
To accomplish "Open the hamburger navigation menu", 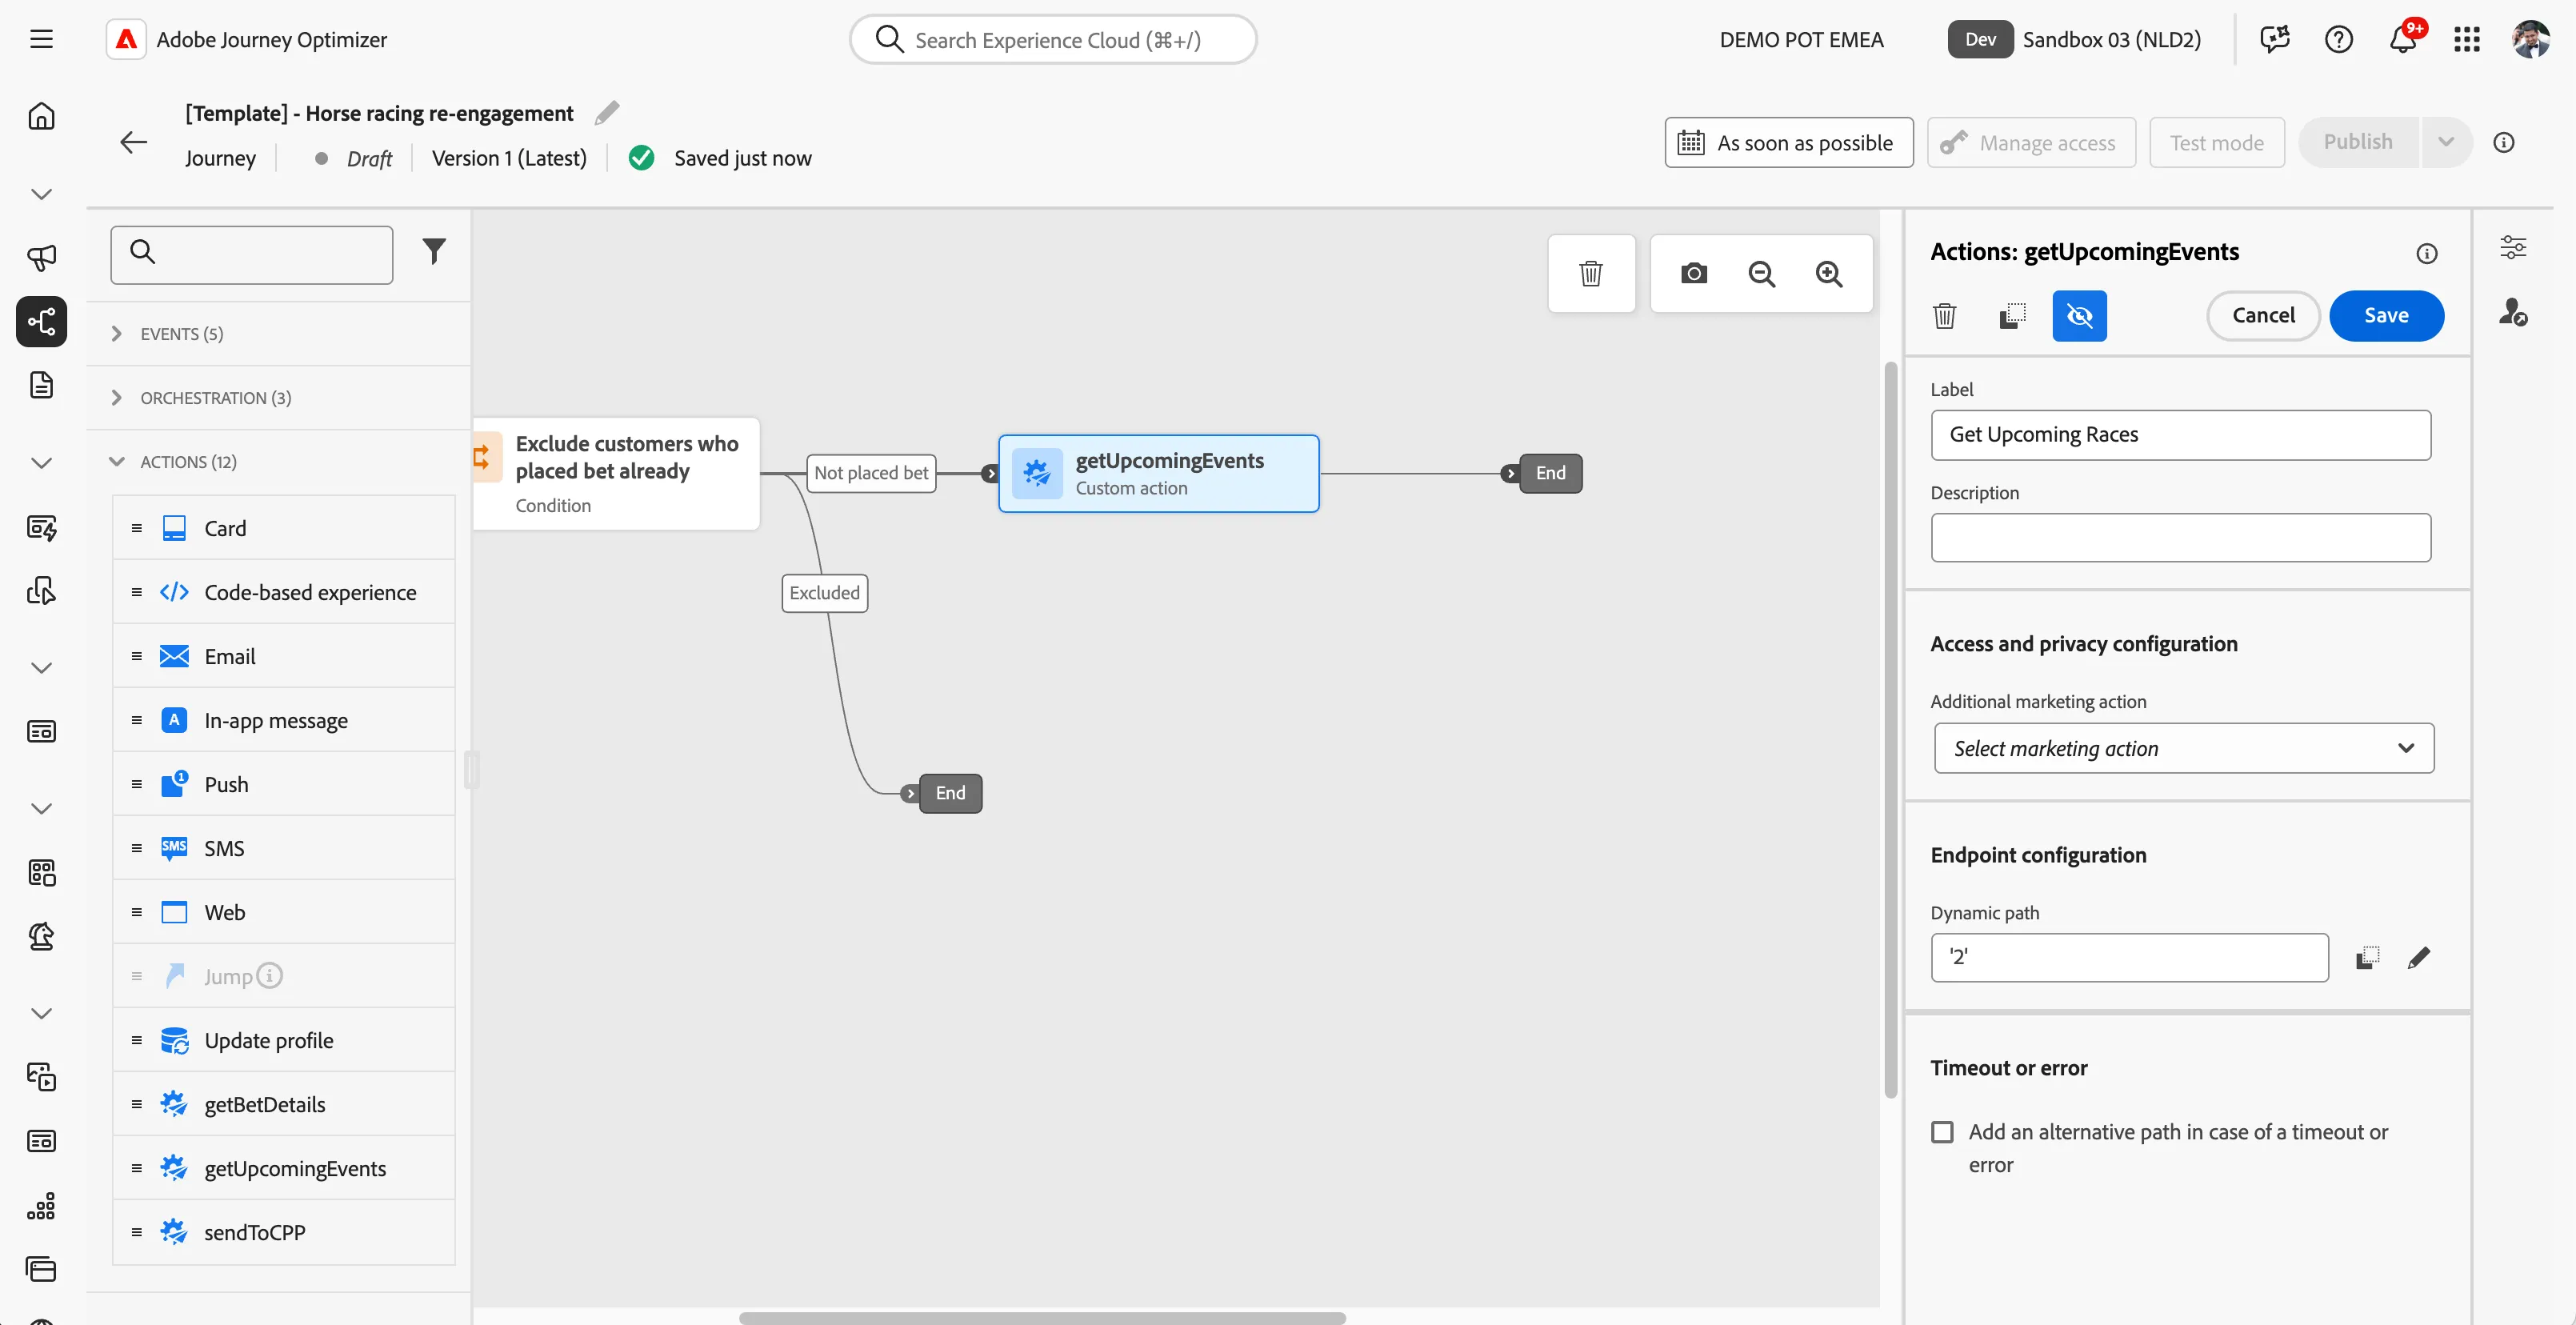I will pos(41,39).
